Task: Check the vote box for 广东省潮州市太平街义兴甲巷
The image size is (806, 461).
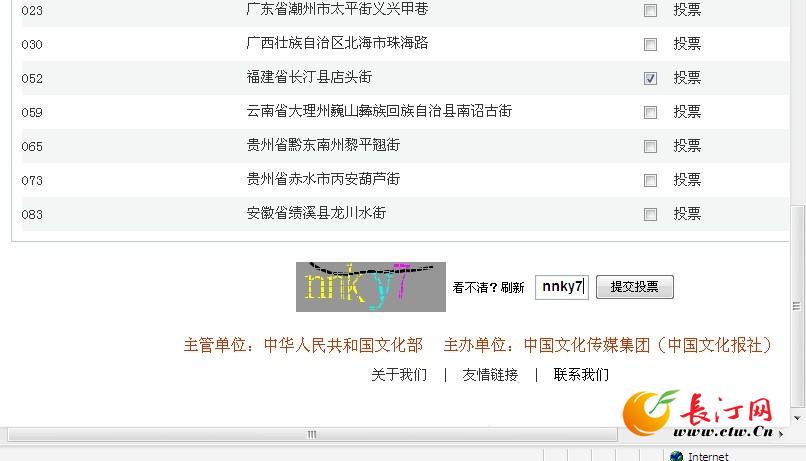Action: pos(650,11)
